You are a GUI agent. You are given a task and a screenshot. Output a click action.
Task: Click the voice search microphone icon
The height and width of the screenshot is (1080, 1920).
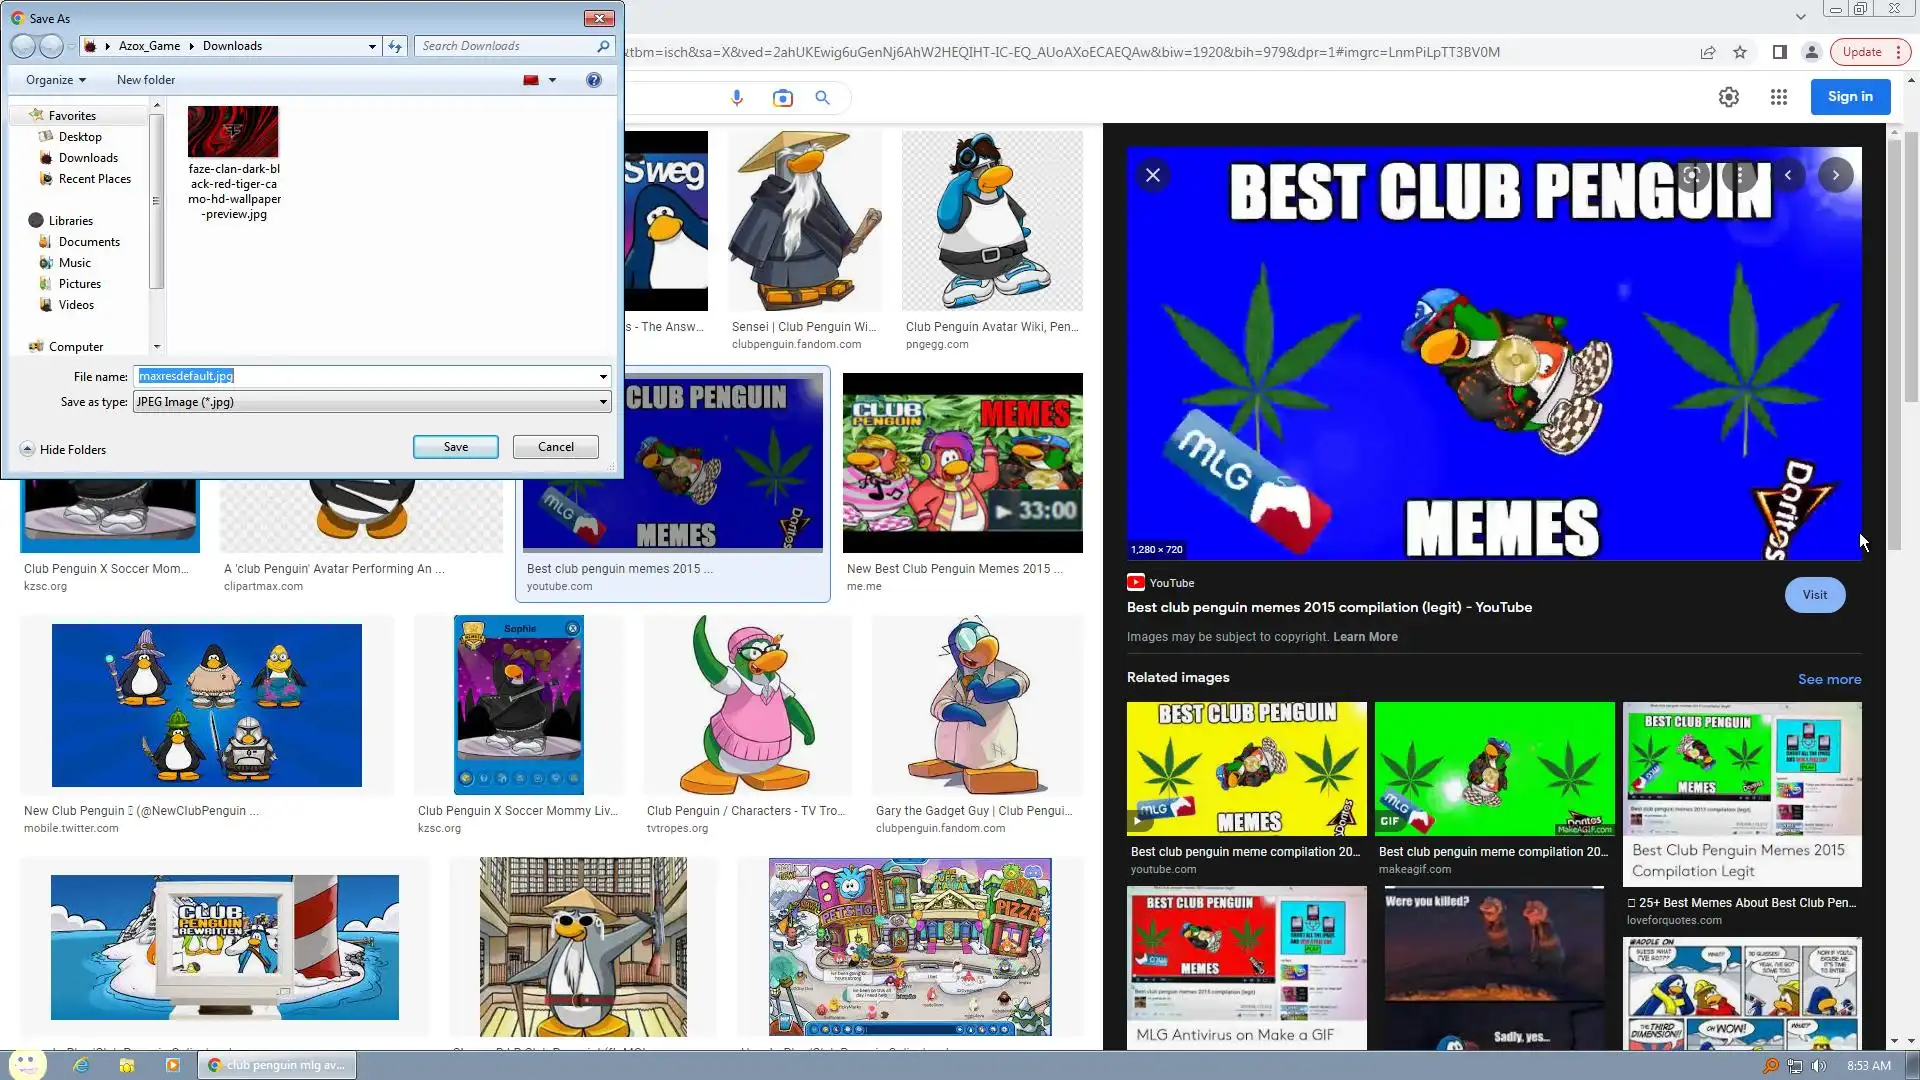pyautogui.click(x=737, y=98)
